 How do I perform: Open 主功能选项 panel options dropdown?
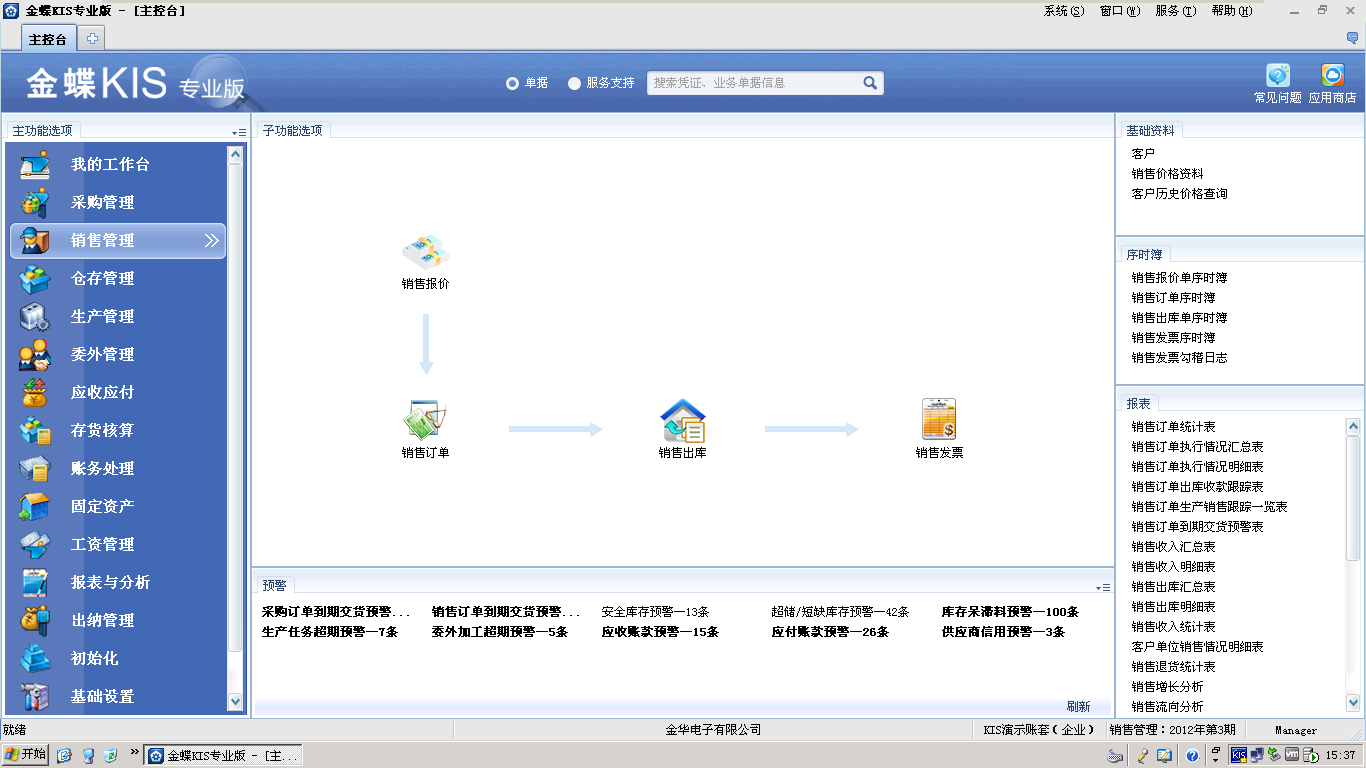pos(238,132)
